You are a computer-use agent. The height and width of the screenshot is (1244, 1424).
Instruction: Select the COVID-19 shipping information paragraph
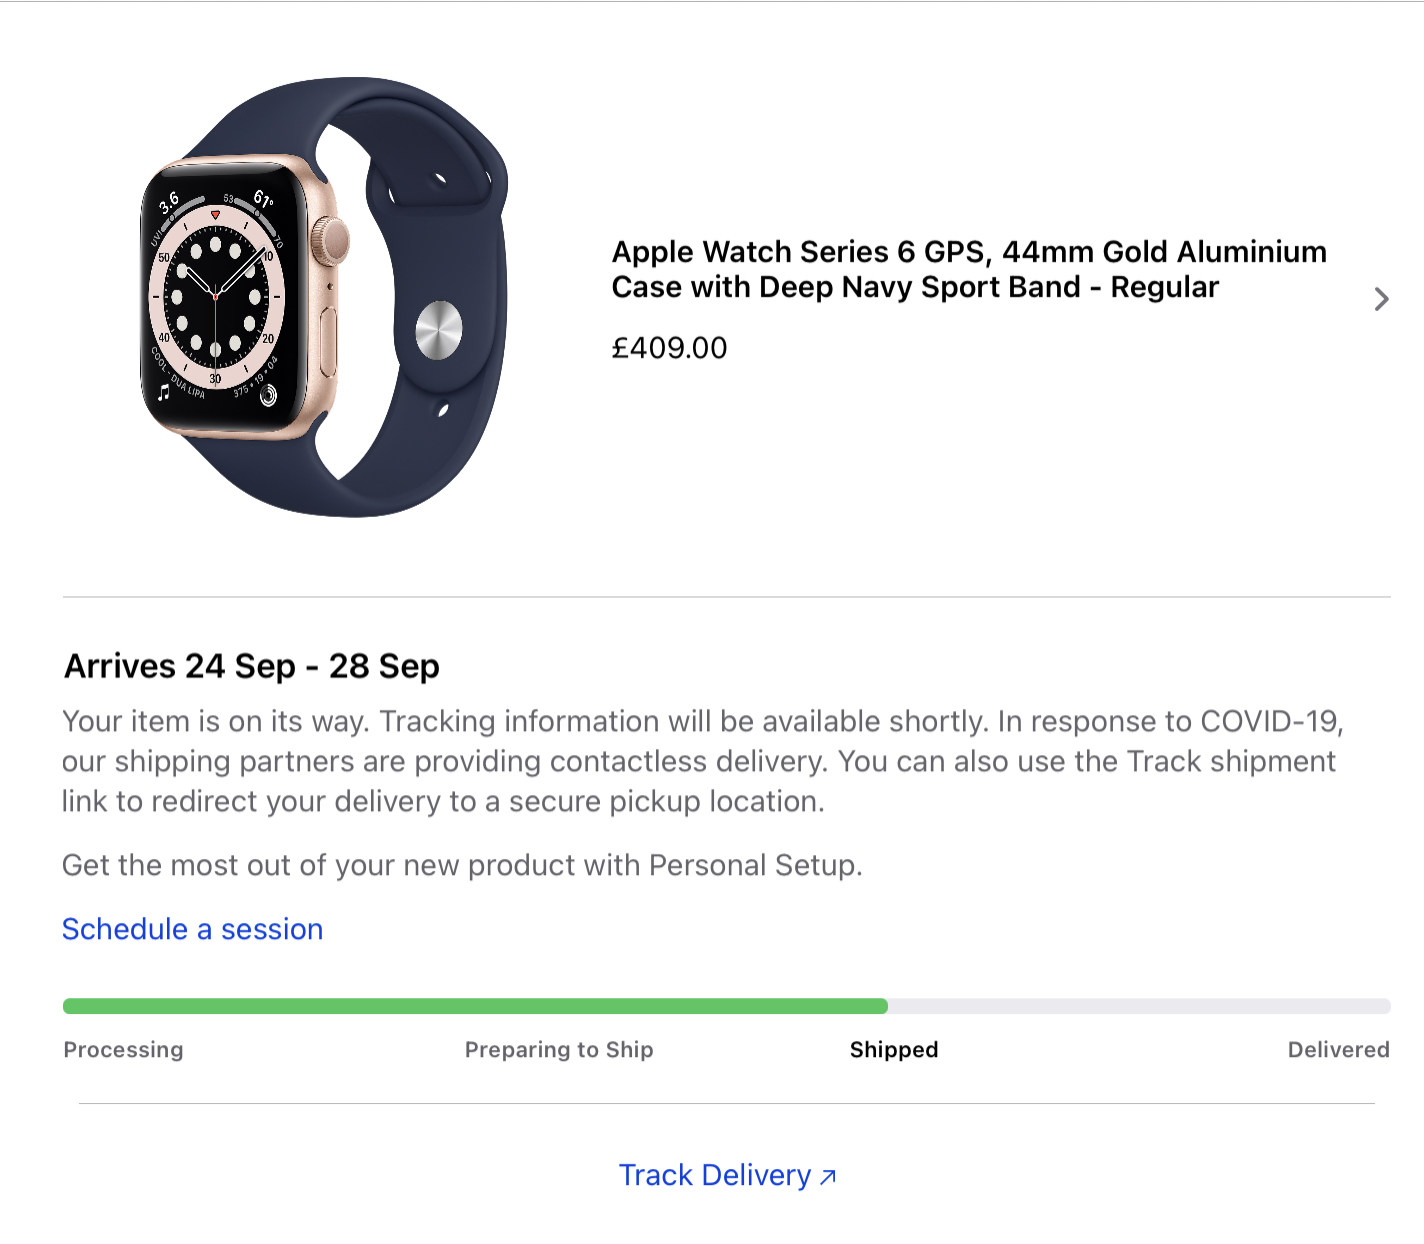700,761
